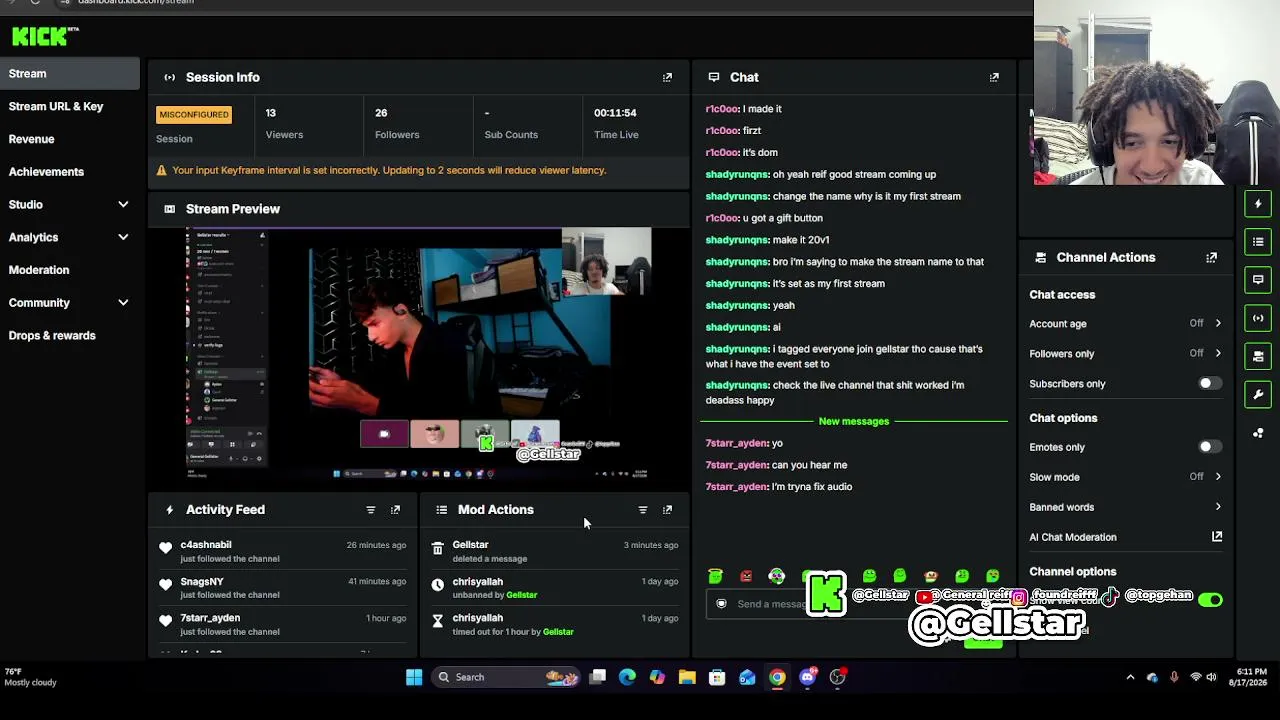Pop out the Mod Actions panel

(667, 510)
